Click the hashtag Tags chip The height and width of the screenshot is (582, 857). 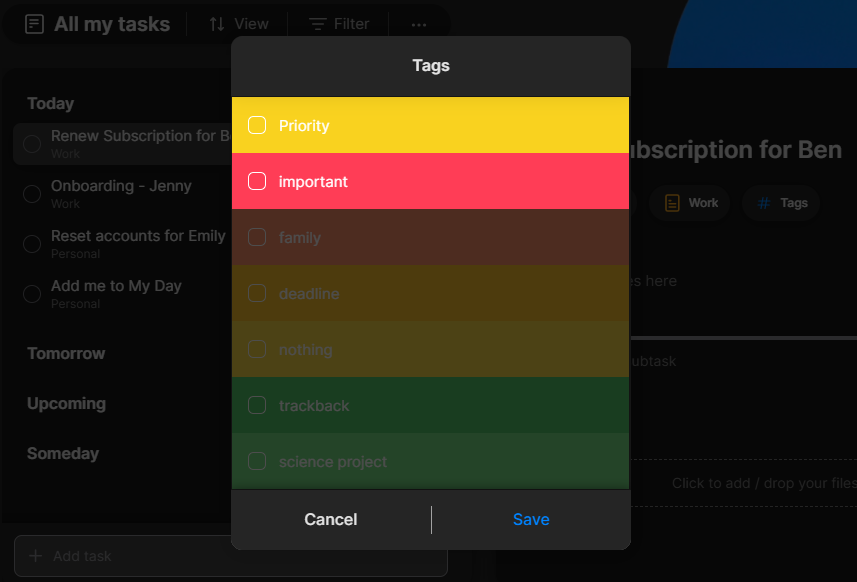coord(783,203)
